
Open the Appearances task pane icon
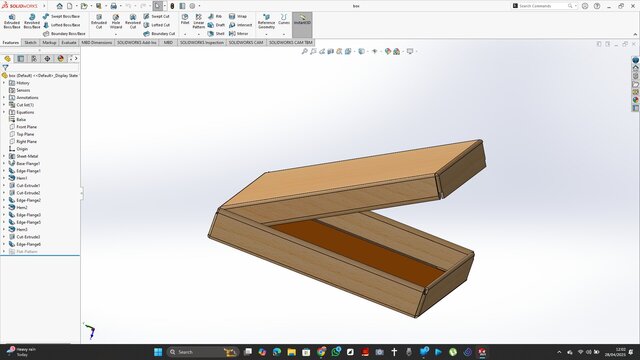click(x=636, y=100)
